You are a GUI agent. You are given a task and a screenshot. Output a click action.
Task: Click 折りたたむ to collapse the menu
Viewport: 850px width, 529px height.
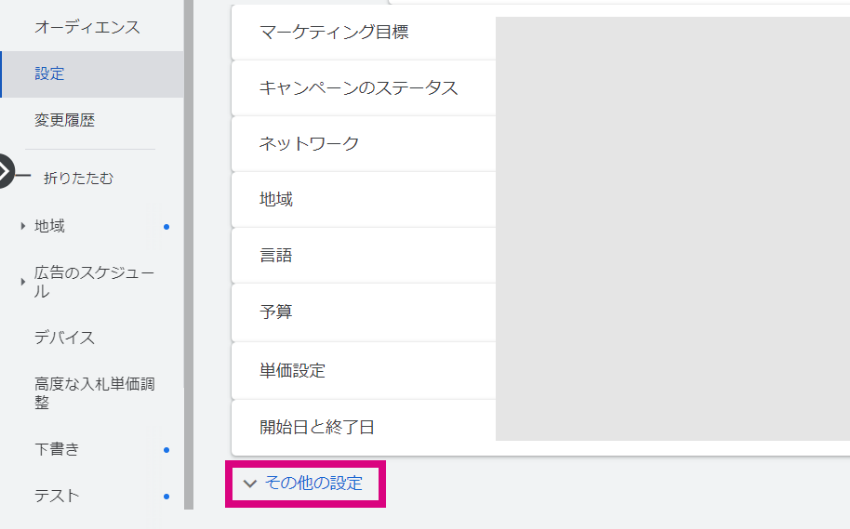pyautogui.click(x=79, y=178)
